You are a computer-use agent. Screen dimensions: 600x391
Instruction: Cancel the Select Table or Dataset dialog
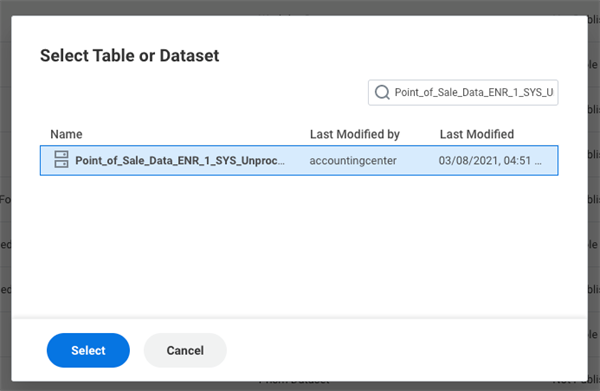pyautogui.click(x=185, y=350)
